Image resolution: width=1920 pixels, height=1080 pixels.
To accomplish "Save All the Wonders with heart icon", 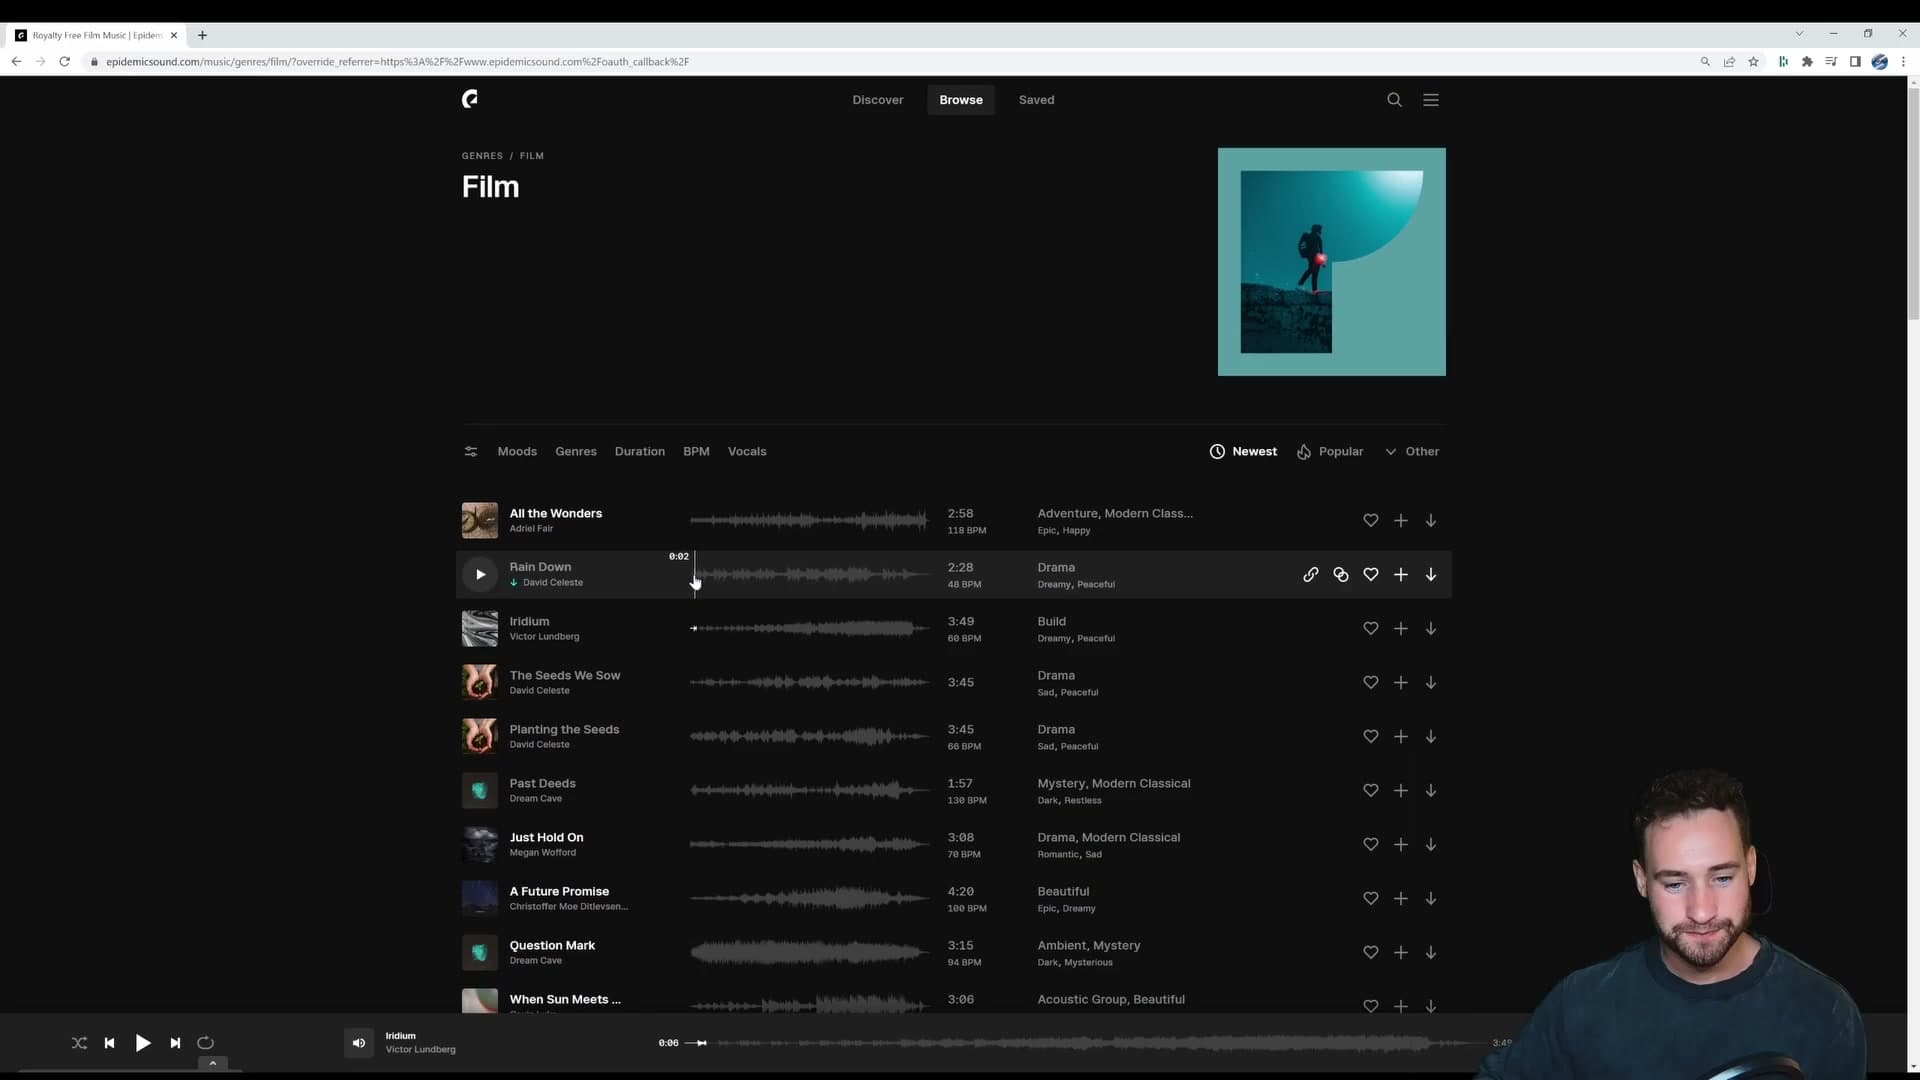I will pyautogui.click(x=1371, y=520).
